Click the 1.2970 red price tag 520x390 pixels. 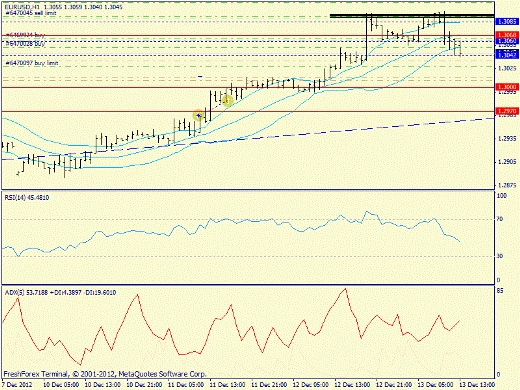tap(507, 111)
